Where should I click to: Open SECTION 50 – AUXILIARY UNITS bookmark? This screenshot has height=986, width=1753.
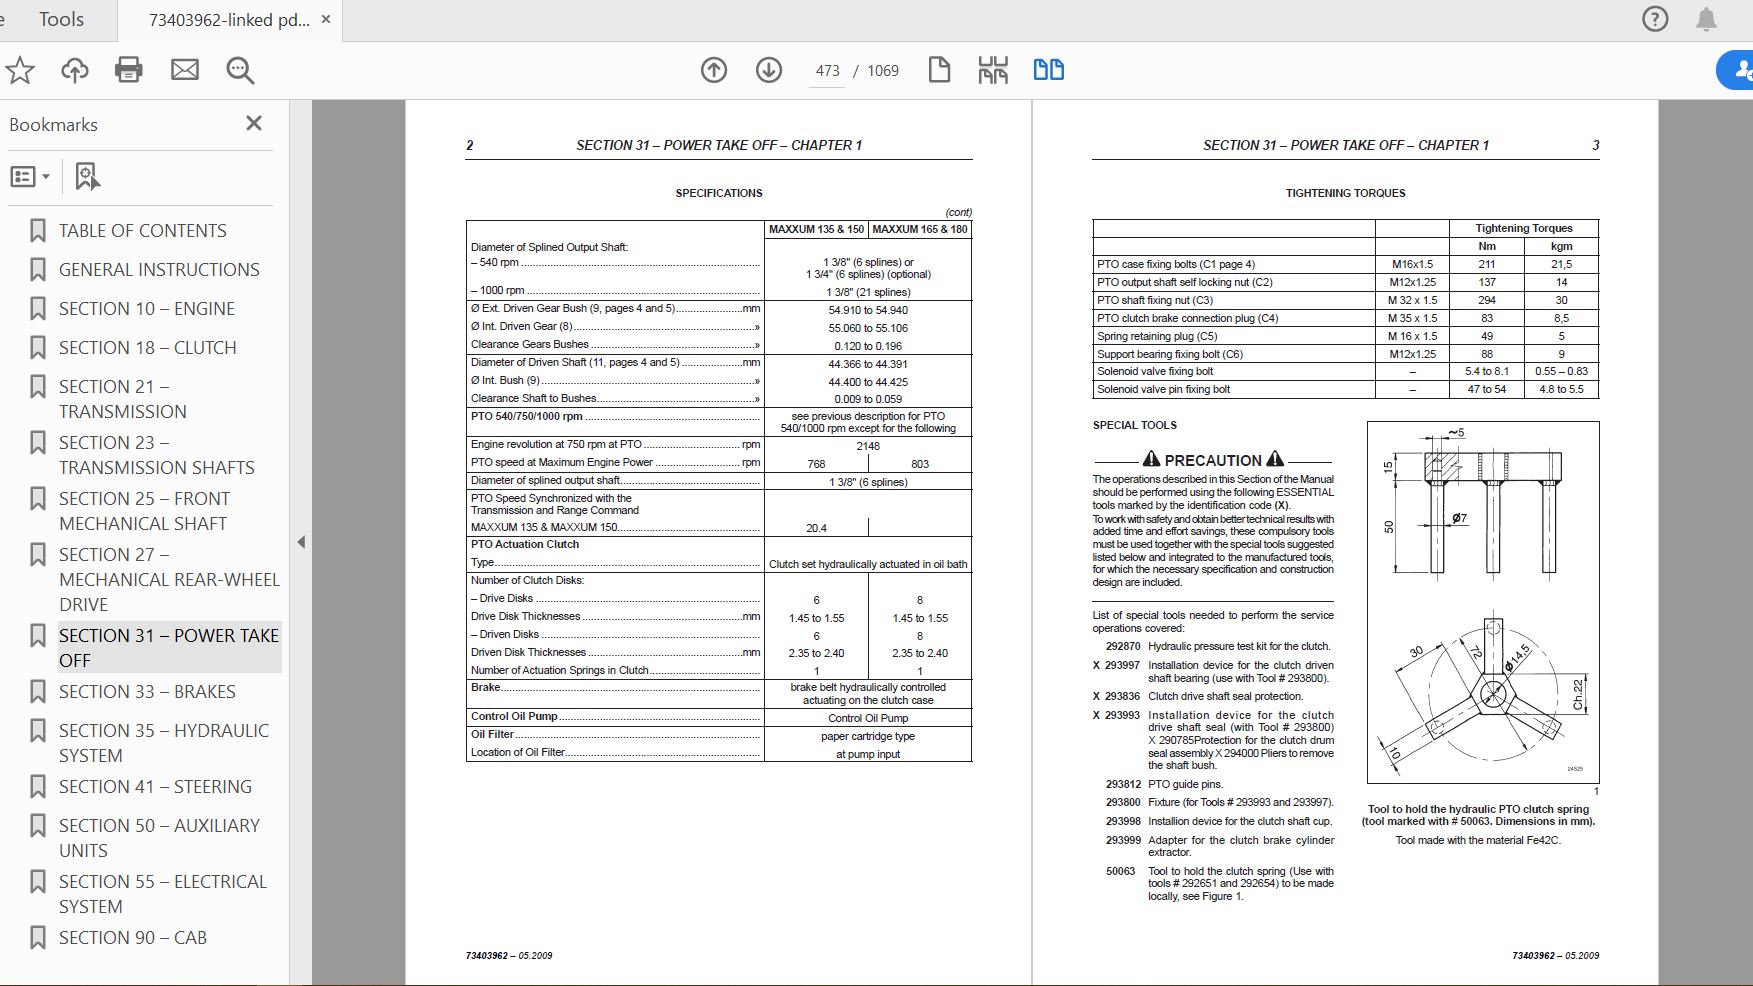tap(159, 838)
